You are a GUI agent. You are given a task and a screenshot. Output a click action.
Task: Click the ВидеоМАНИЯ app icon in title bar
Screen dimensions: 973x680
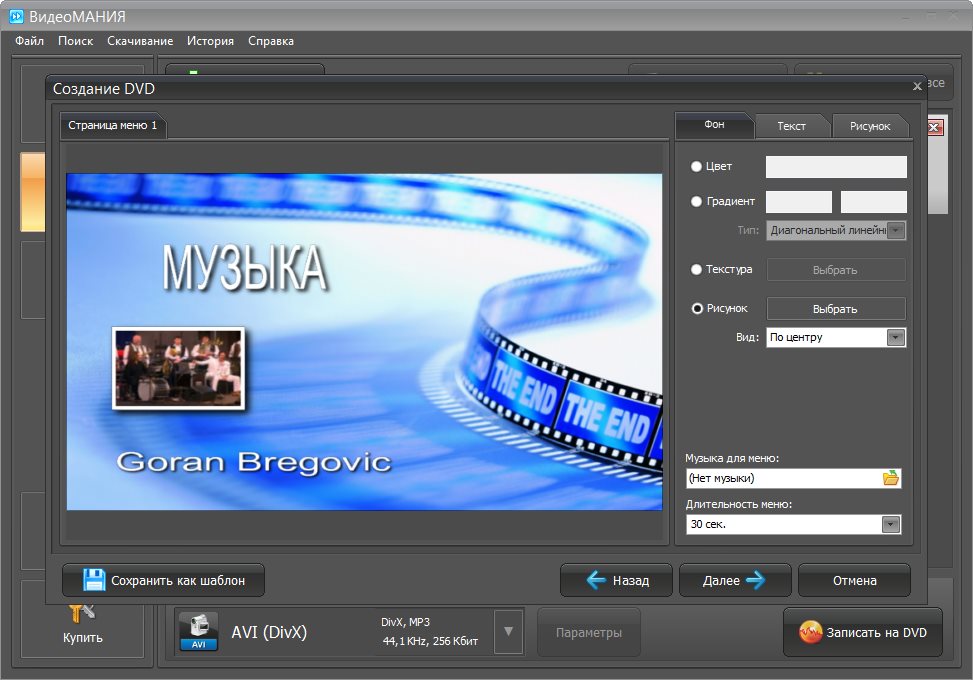pyautogui.click(x=17, y=16)
